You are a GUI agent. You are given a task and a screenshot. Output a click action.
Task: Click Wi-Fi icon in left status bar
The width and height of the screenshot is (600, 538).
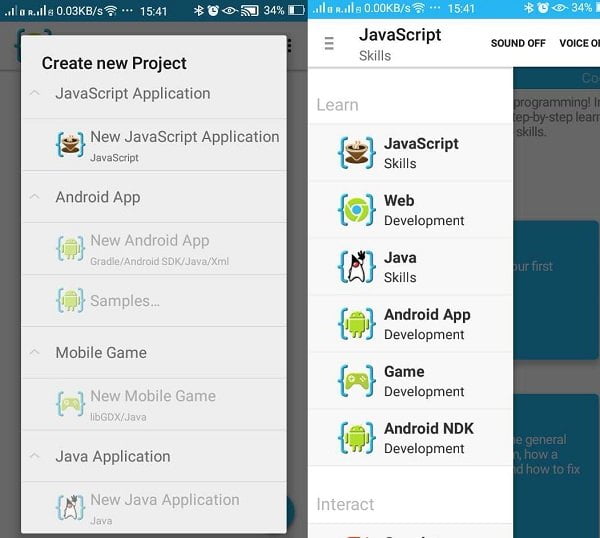pos(111,10)
